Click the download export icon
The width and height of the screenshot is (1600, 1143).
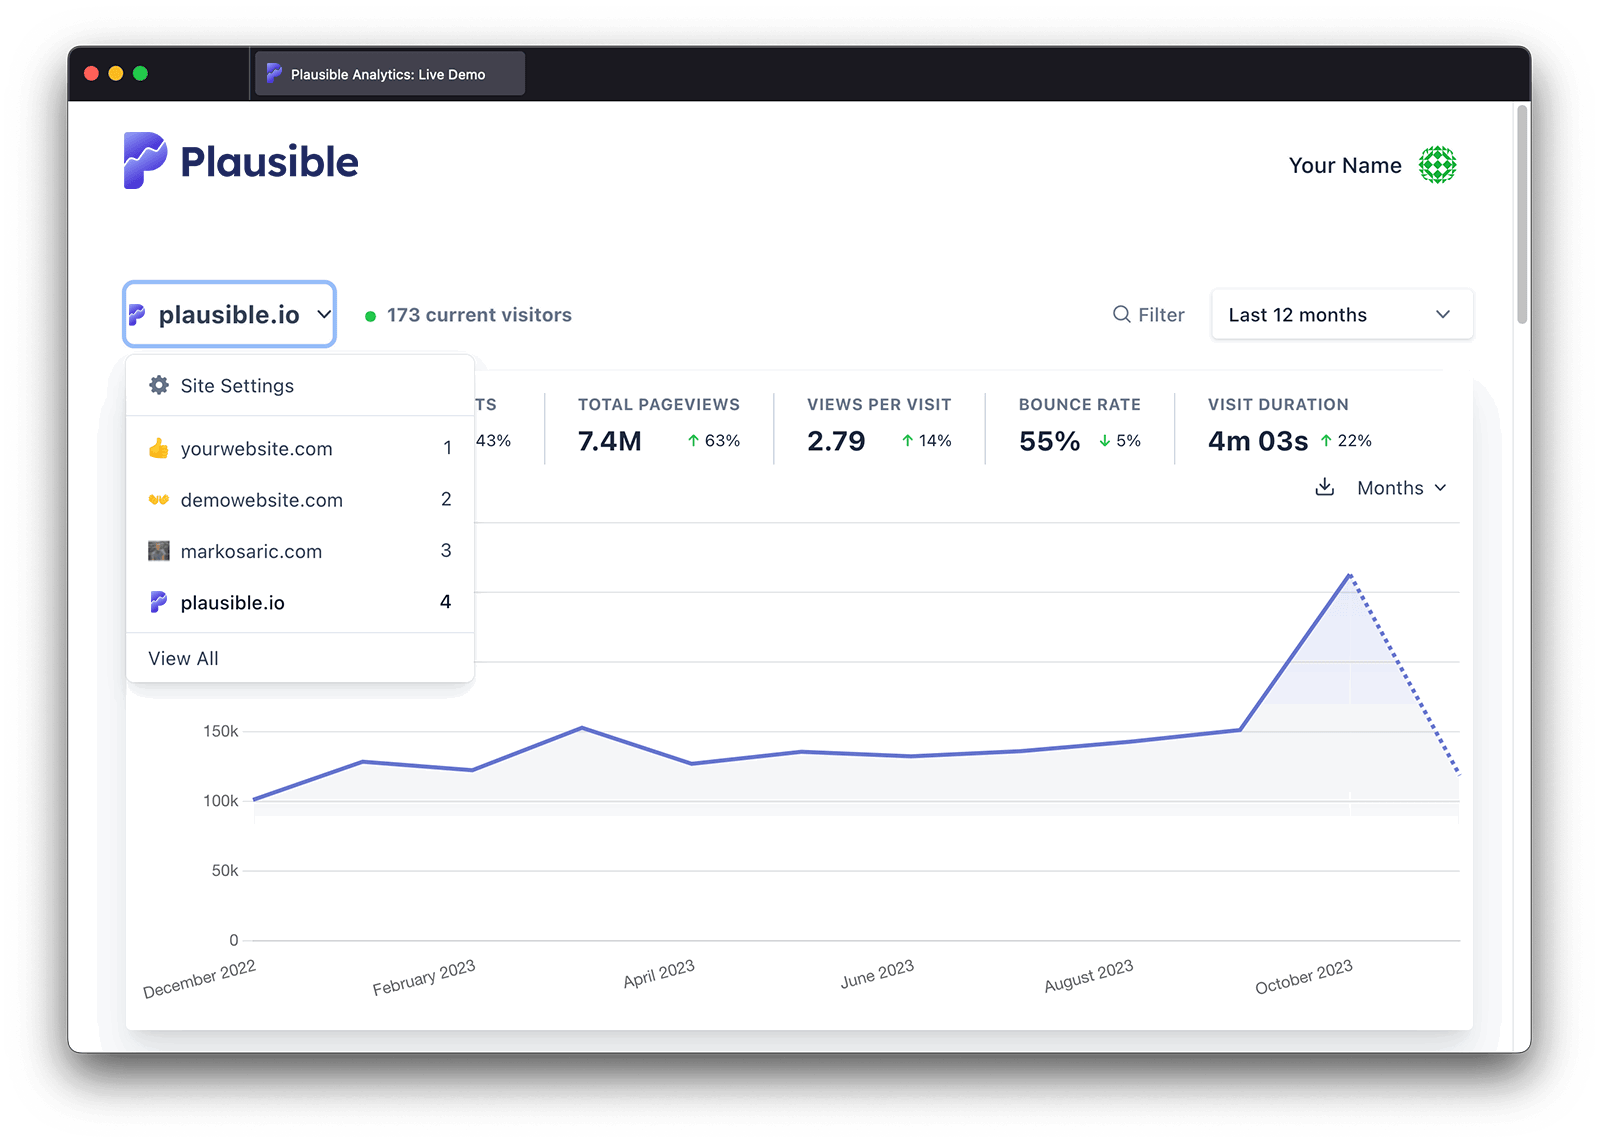pyautogui.click(x=1324, y=487)
